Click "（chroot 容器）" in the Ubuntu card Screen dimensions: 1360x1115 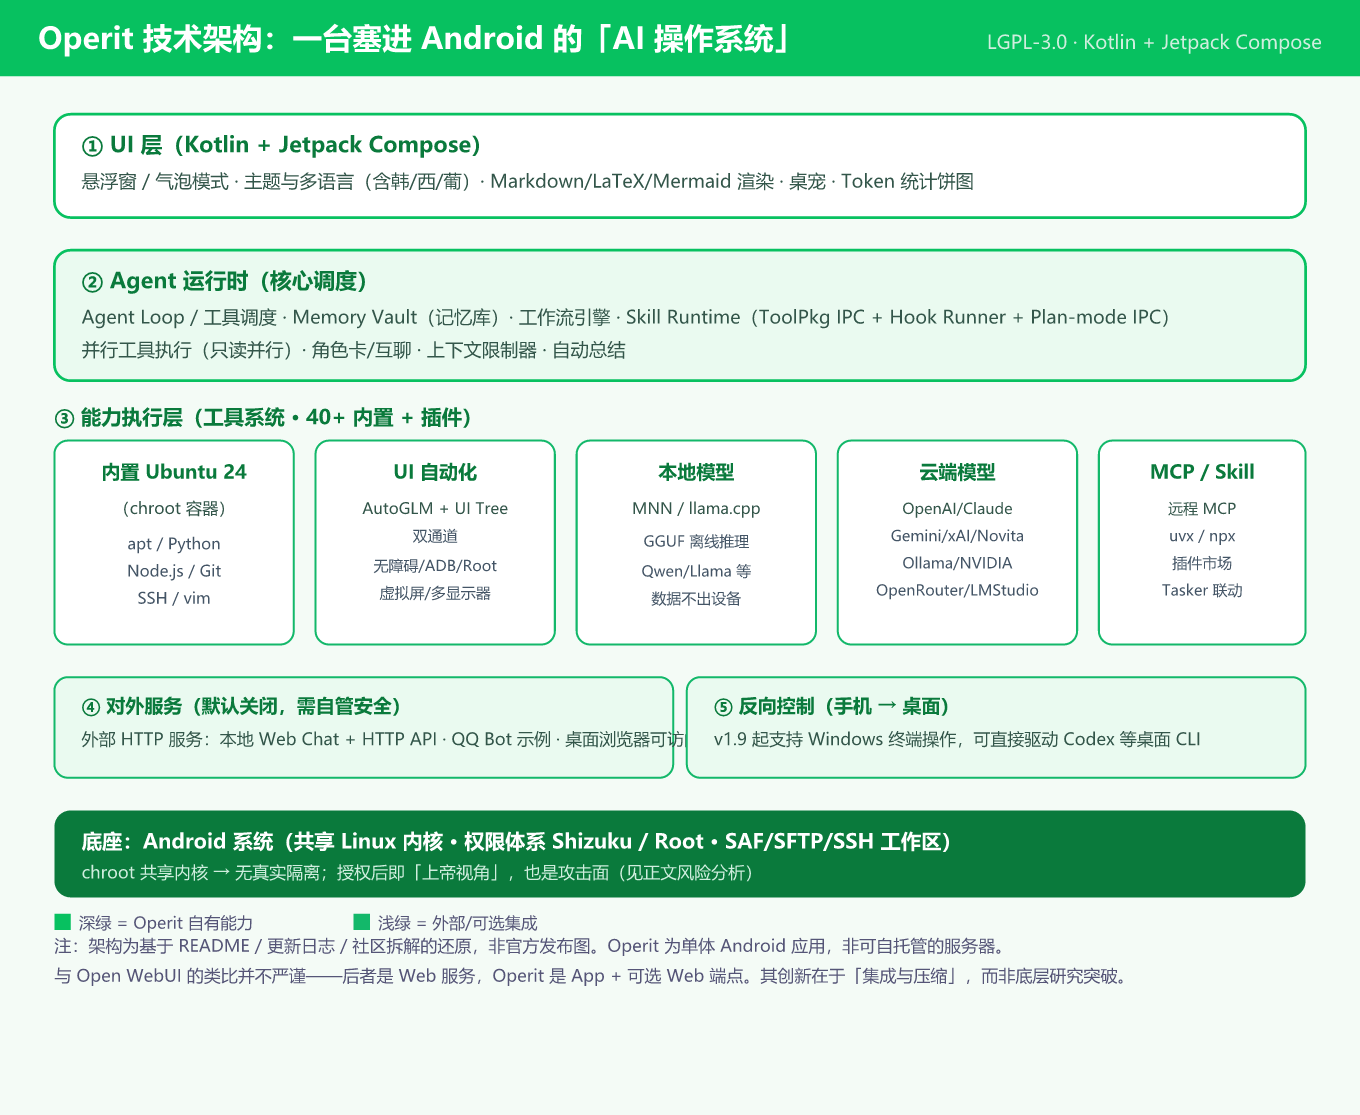tap(174, 508)
